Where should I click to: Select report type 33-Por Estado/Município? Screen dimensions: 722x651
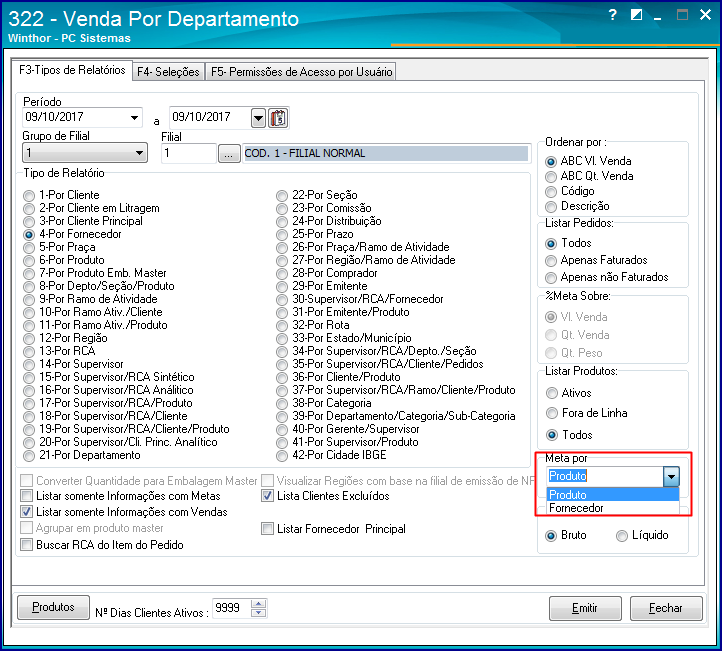[x=344, y=338]
